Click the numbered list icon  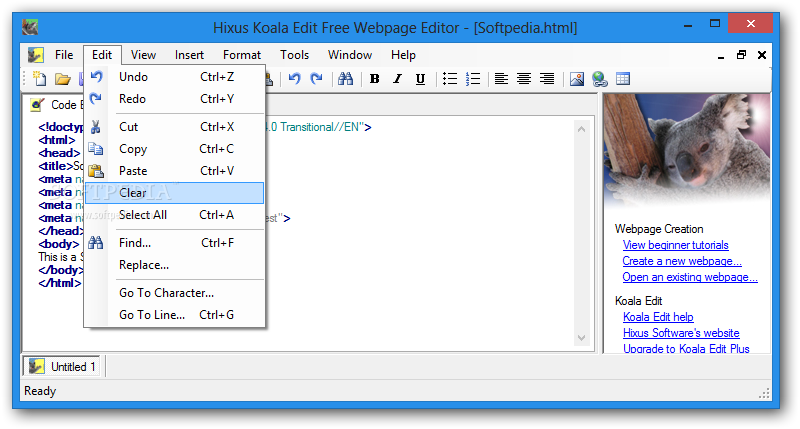click(x=473, y=79)
